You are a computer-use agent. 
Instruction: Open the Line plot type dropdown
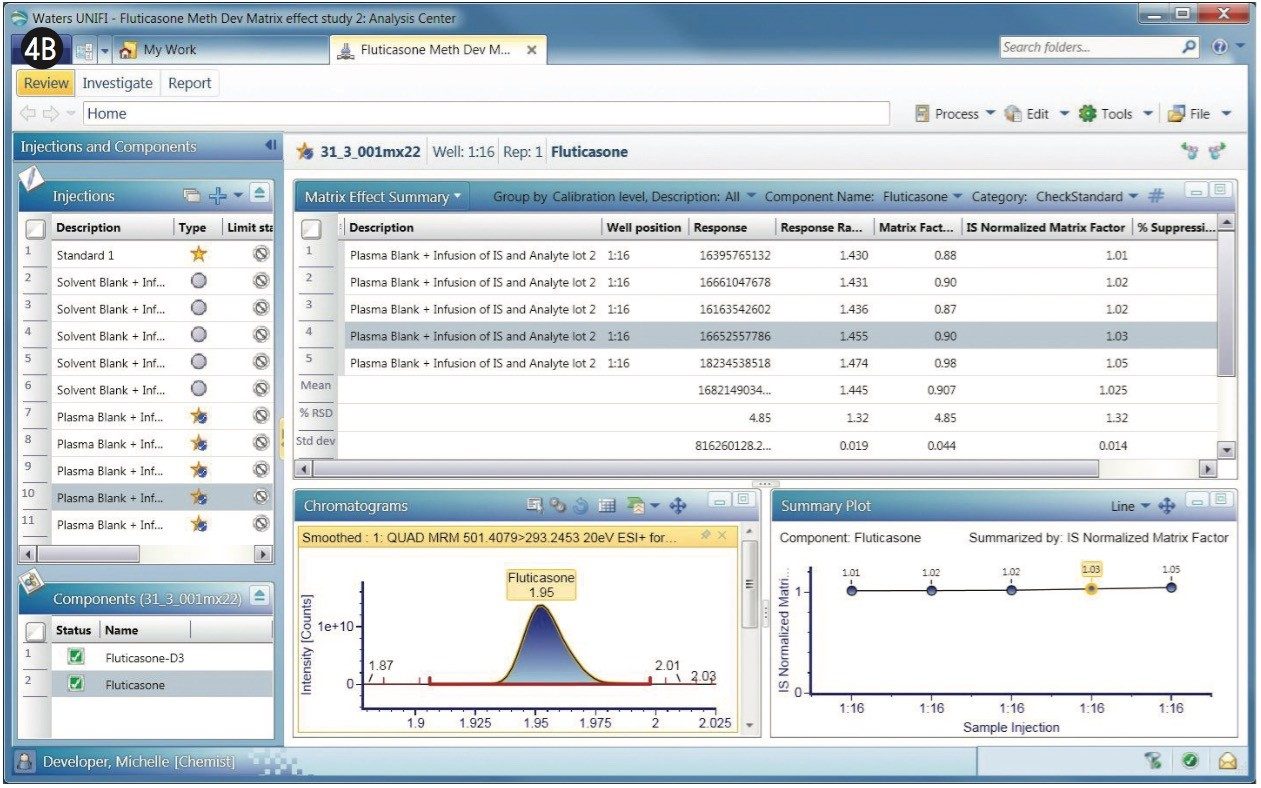[x=1131, y=507]
